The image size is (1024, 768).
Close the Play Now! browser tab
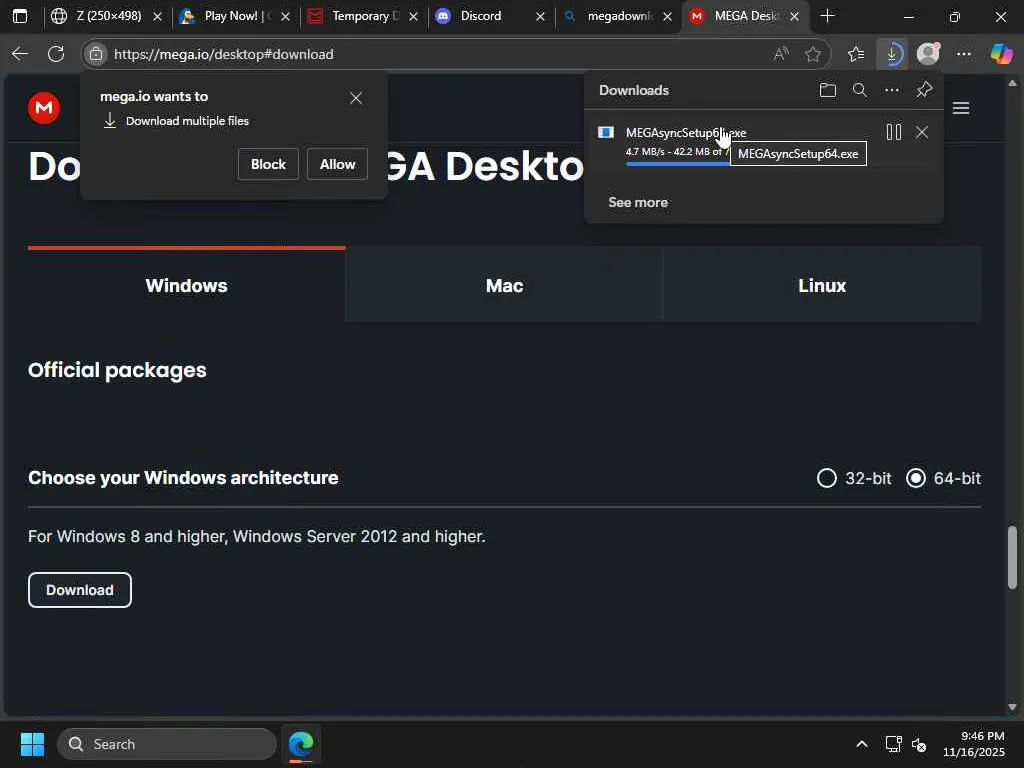click(x=285, y=17)
